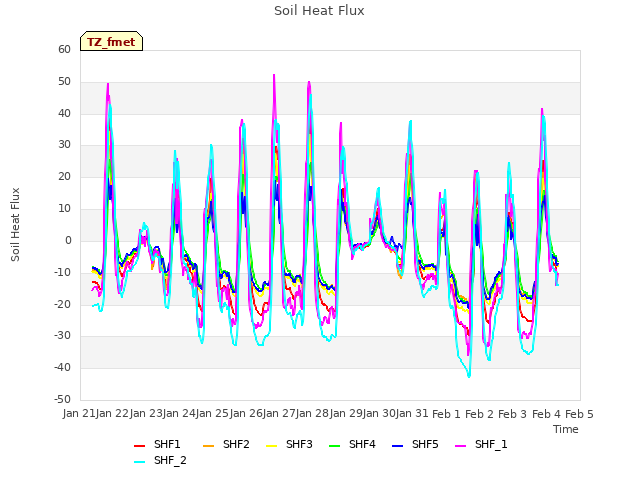Click the Feb 5 x-axis tick label
The height and width of the screenshot is (480, 640).
[x=579, y=414]
